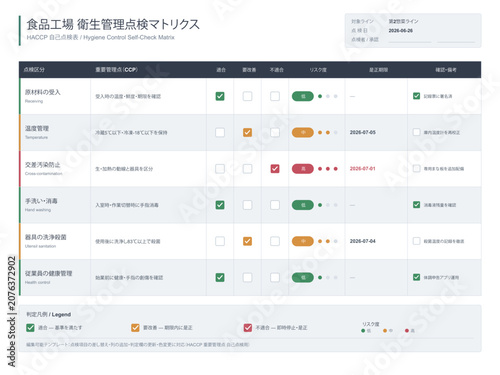
Task: Toggle the orange 要改善 checkbox for 温度管理
Action: [x=247, y=133]
